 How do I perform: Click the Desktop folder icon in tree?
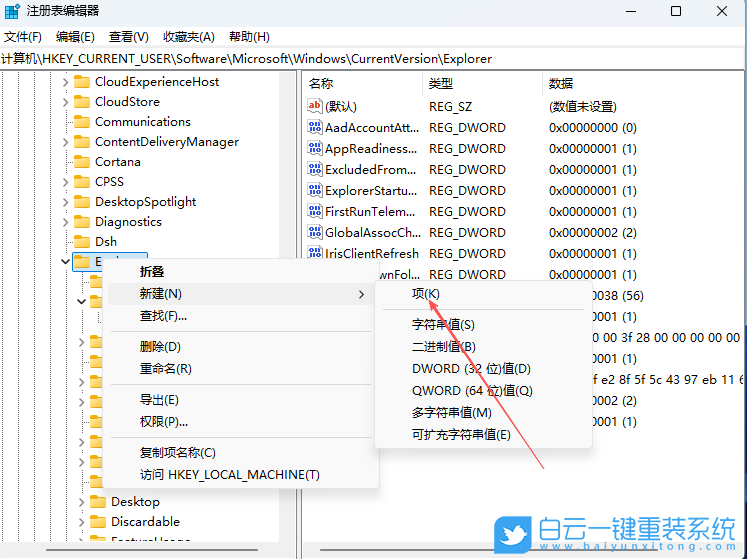point(98,502)
